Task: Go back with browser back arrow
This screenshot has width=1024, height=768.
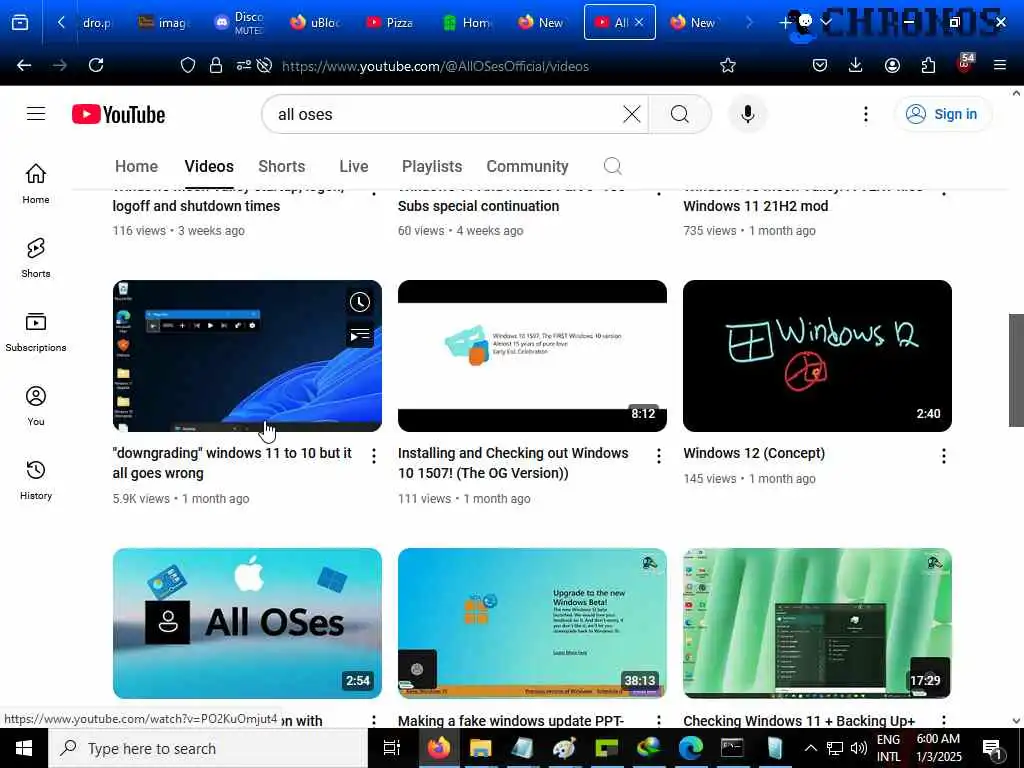Action: 24,65
